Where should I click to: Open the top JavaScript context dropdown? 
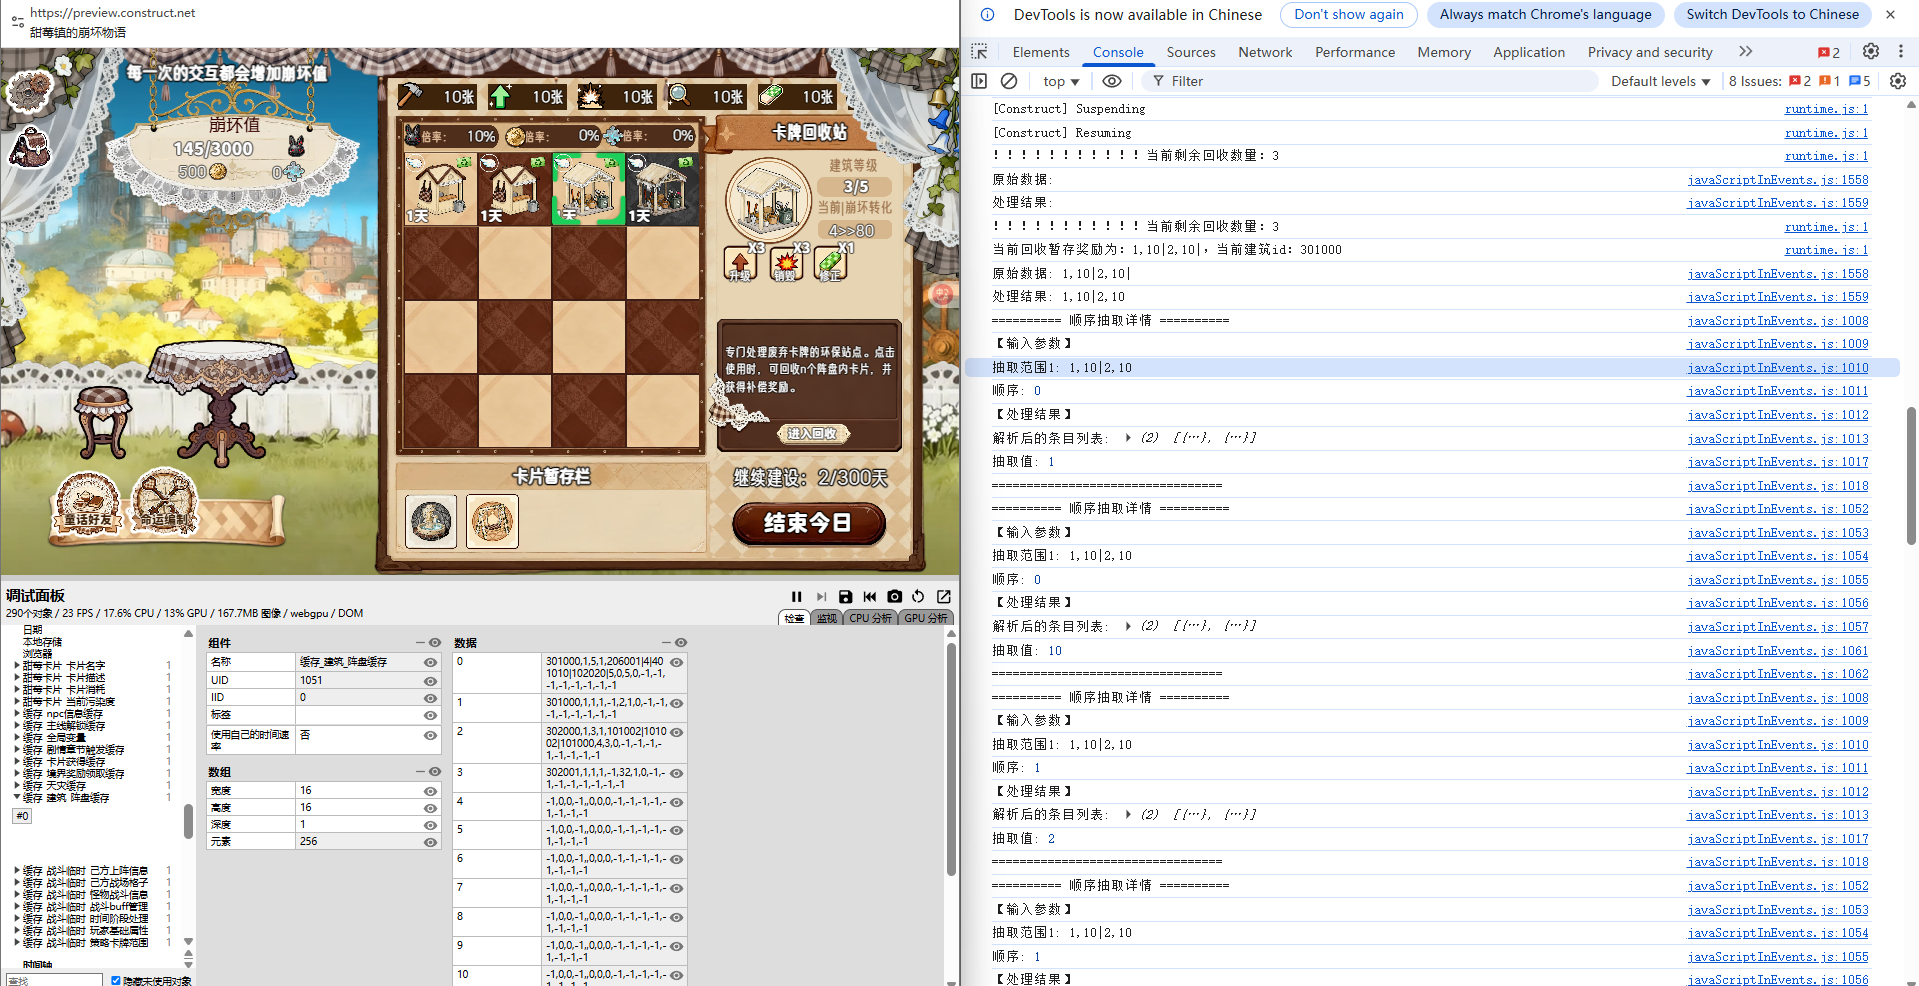coord(1060,81)
